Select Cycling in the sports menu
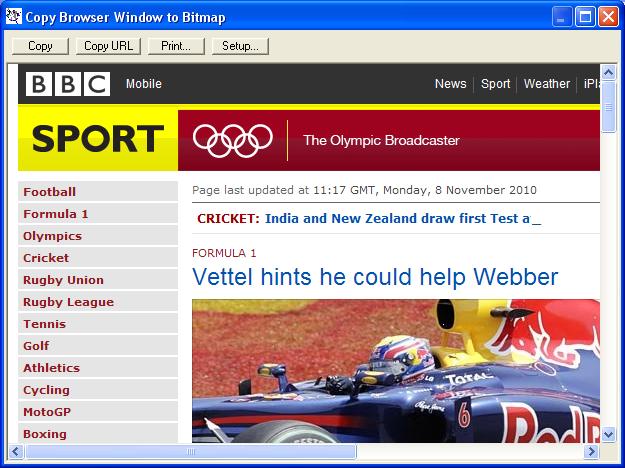This screenshot has width=625, height=468. (x=98, y=389)
